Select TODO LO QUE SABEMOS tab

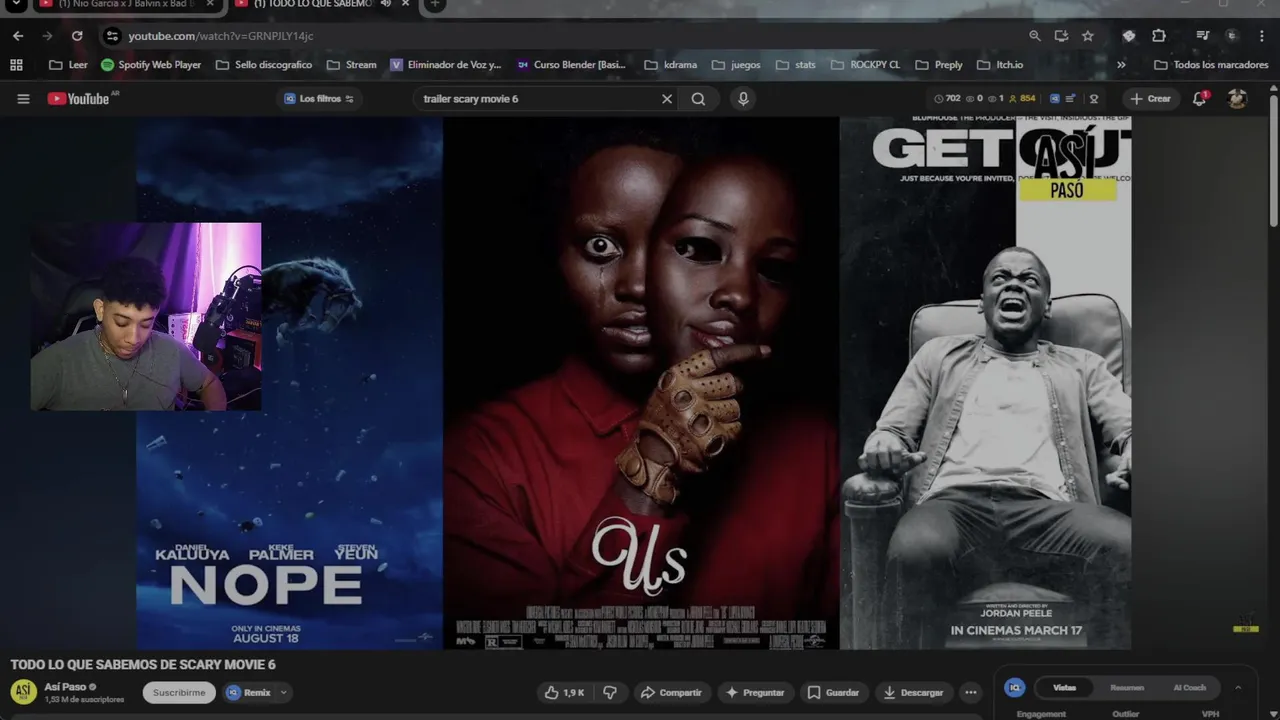[x=313, y=5]
